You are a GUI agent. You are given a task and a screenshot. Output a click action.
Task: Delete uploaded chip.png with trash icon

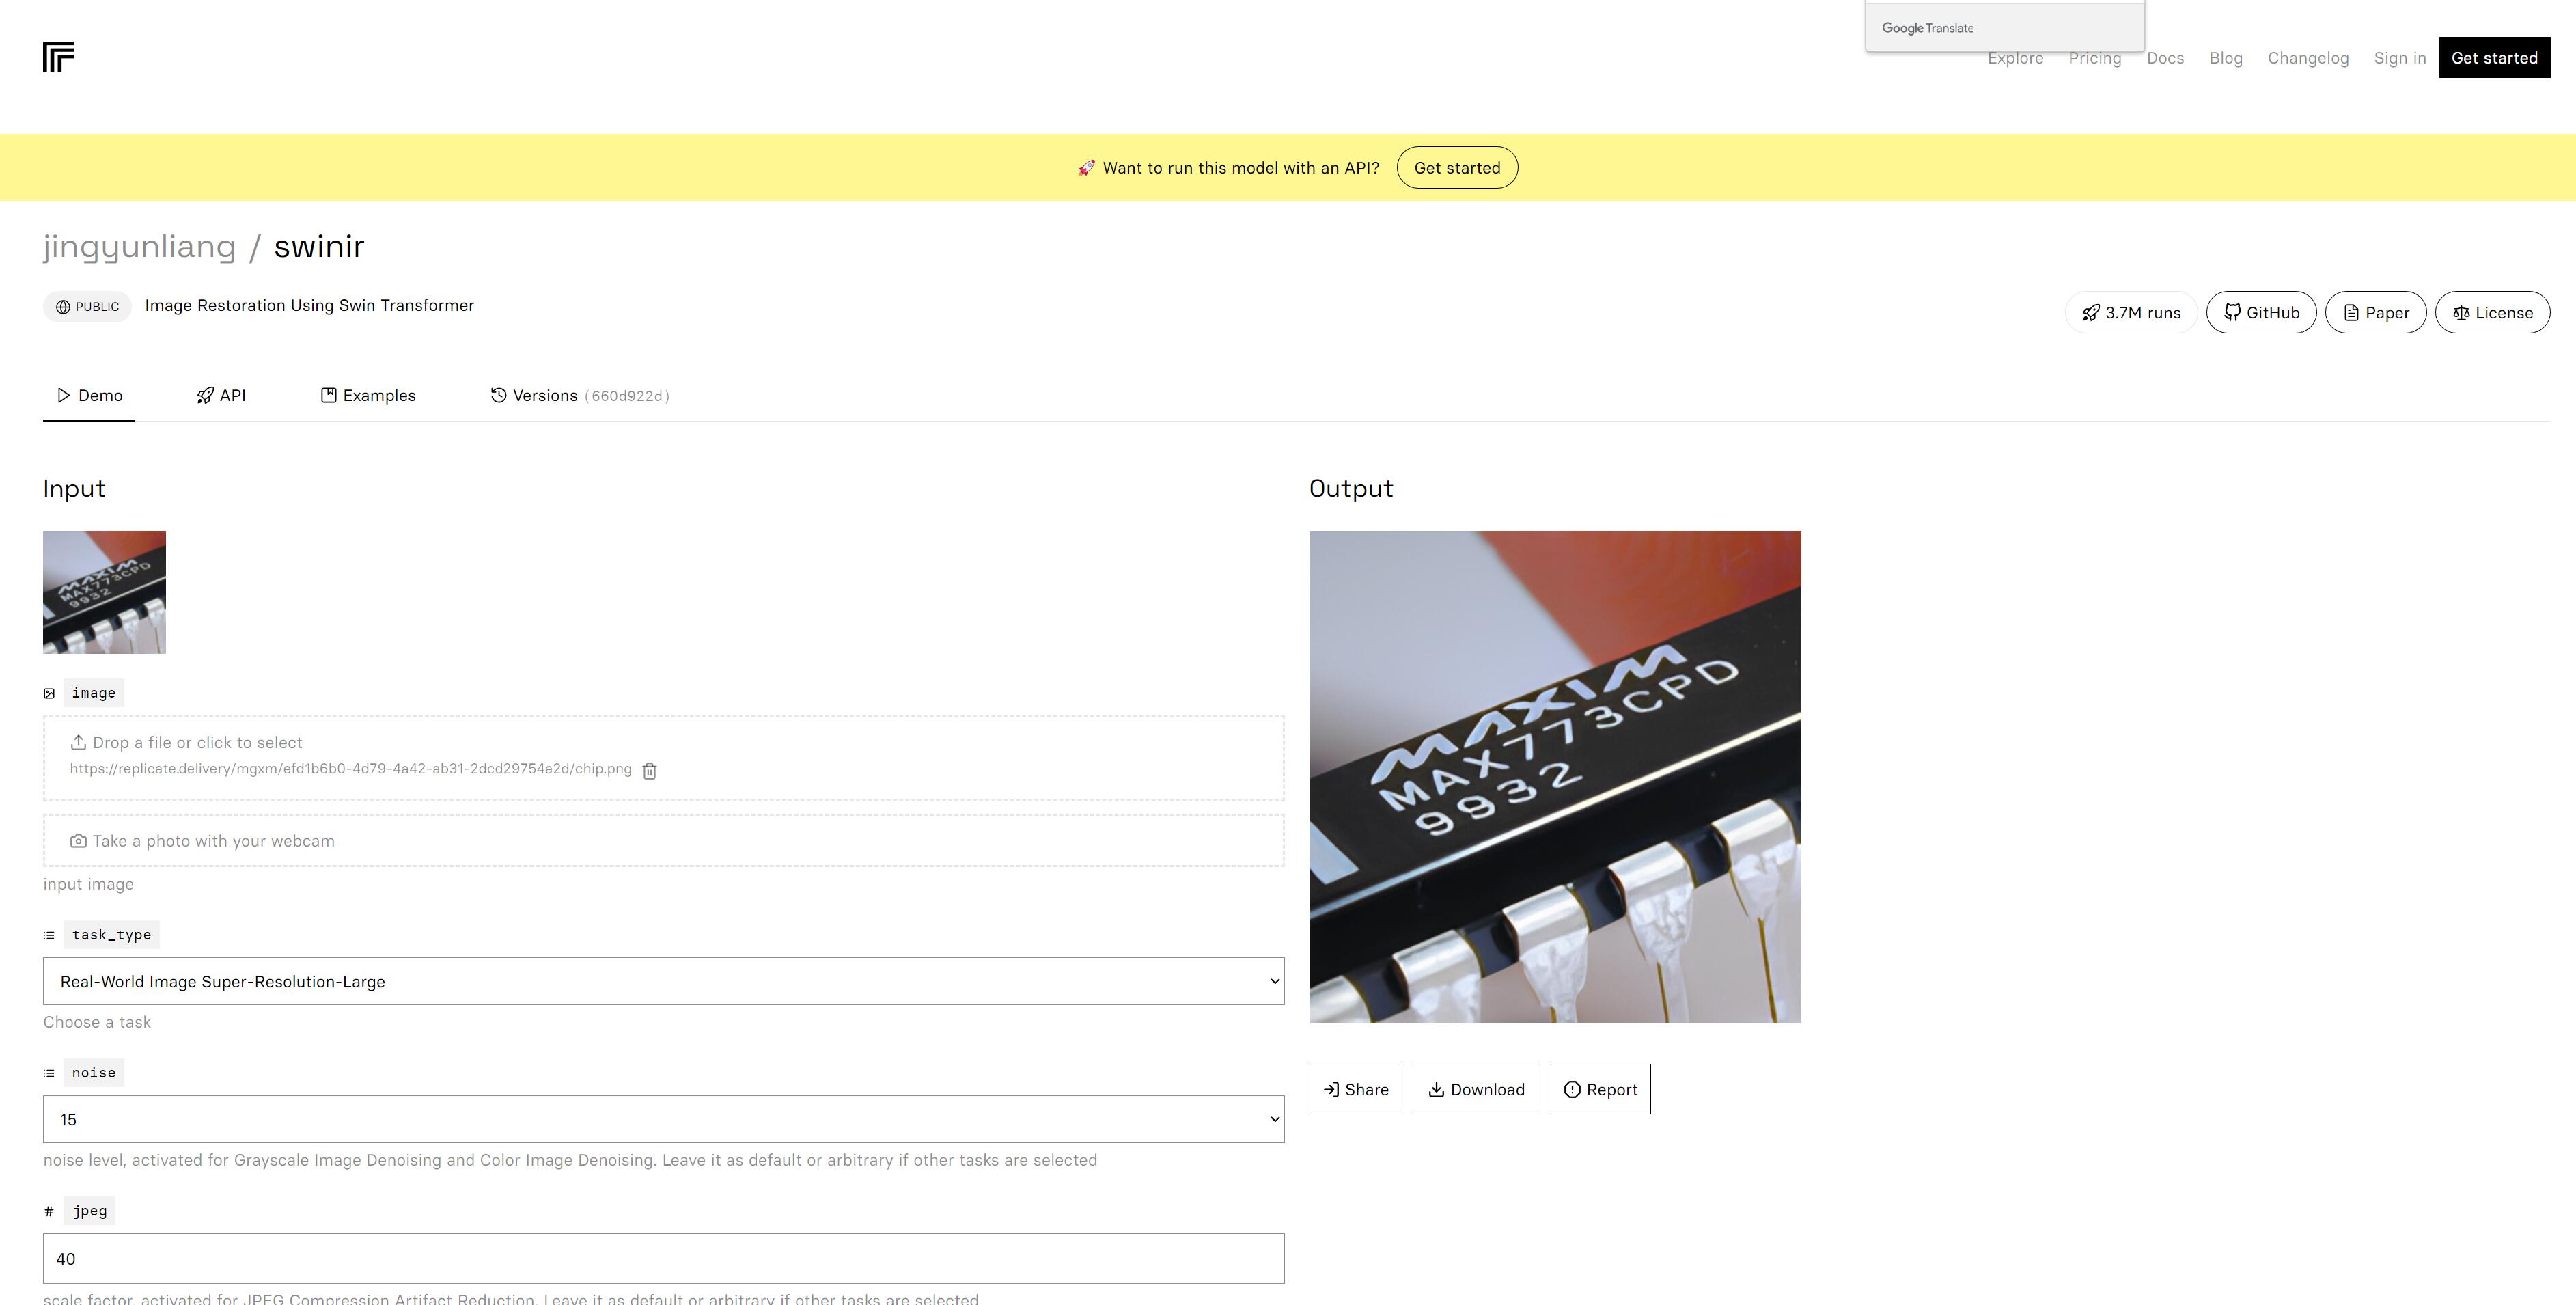(x=649, y=770)
